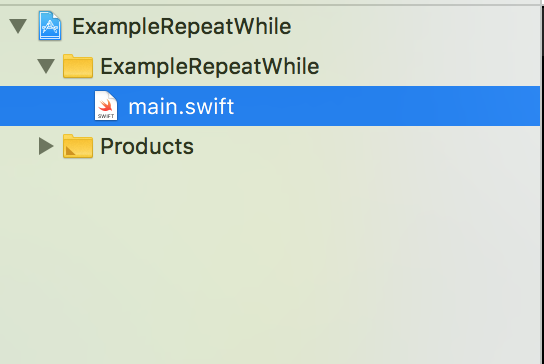The width and height of the screenshot is (544, 364).
Task: Click the navigator's right edge divider
Action: coord(542,182)
